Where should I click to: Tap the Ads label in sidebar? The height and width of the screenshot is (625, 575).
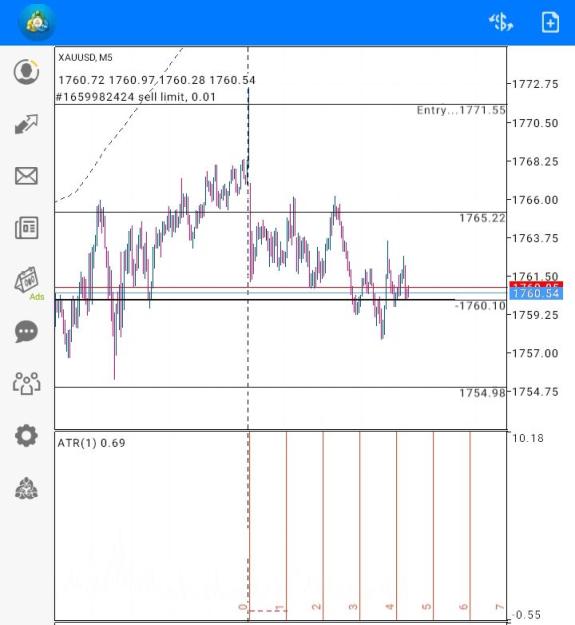coord(37,297)
